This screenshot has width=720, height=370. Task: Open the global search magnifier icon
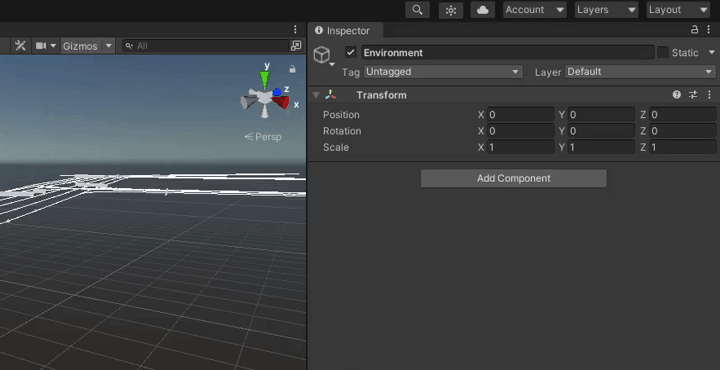tap(417, 10)
